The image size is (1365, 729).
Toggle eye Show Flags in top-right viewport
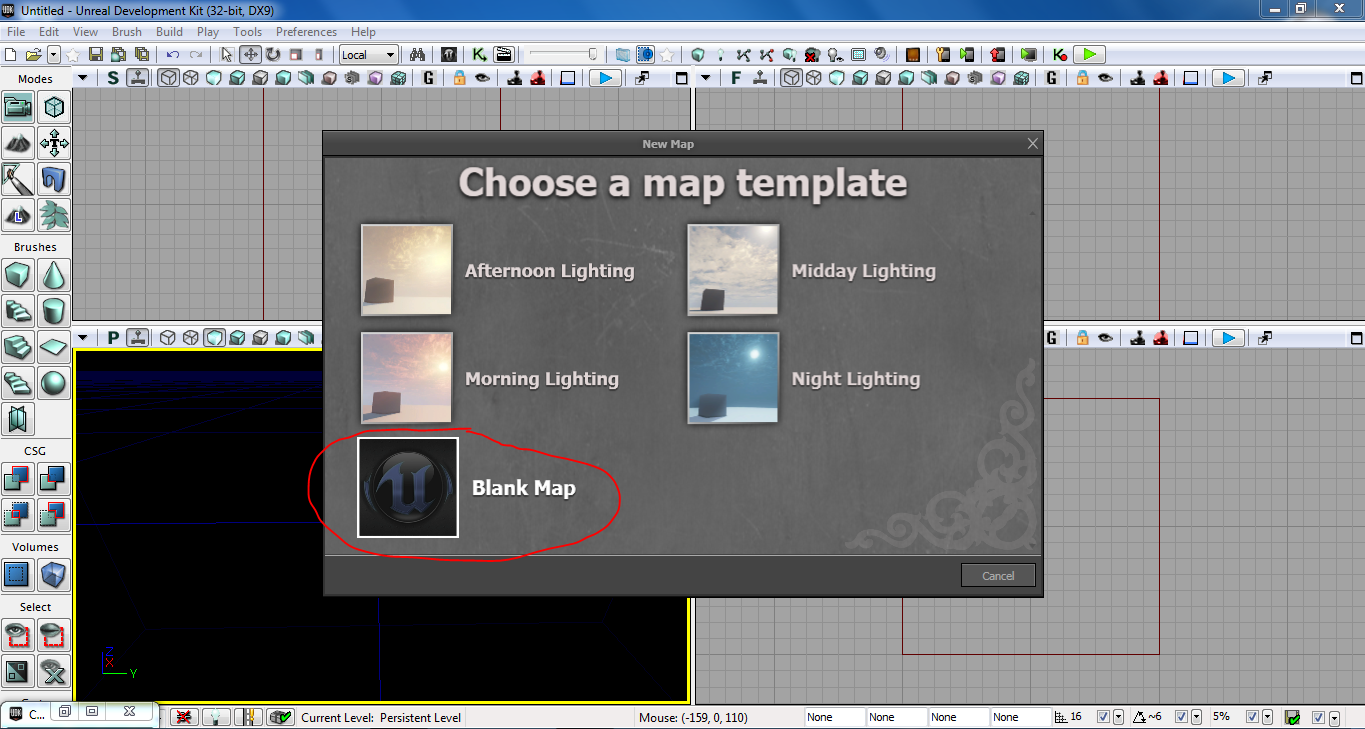(1105, 78)
